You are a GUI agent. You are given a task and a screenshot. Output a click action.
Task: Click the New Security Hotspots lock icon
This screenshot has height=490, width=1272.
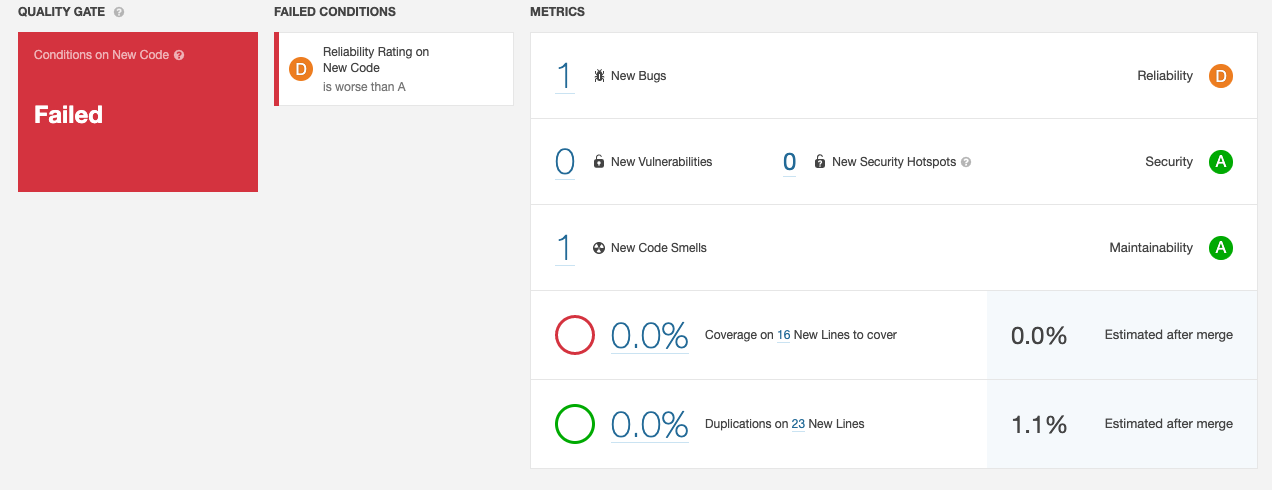point(820,162)
